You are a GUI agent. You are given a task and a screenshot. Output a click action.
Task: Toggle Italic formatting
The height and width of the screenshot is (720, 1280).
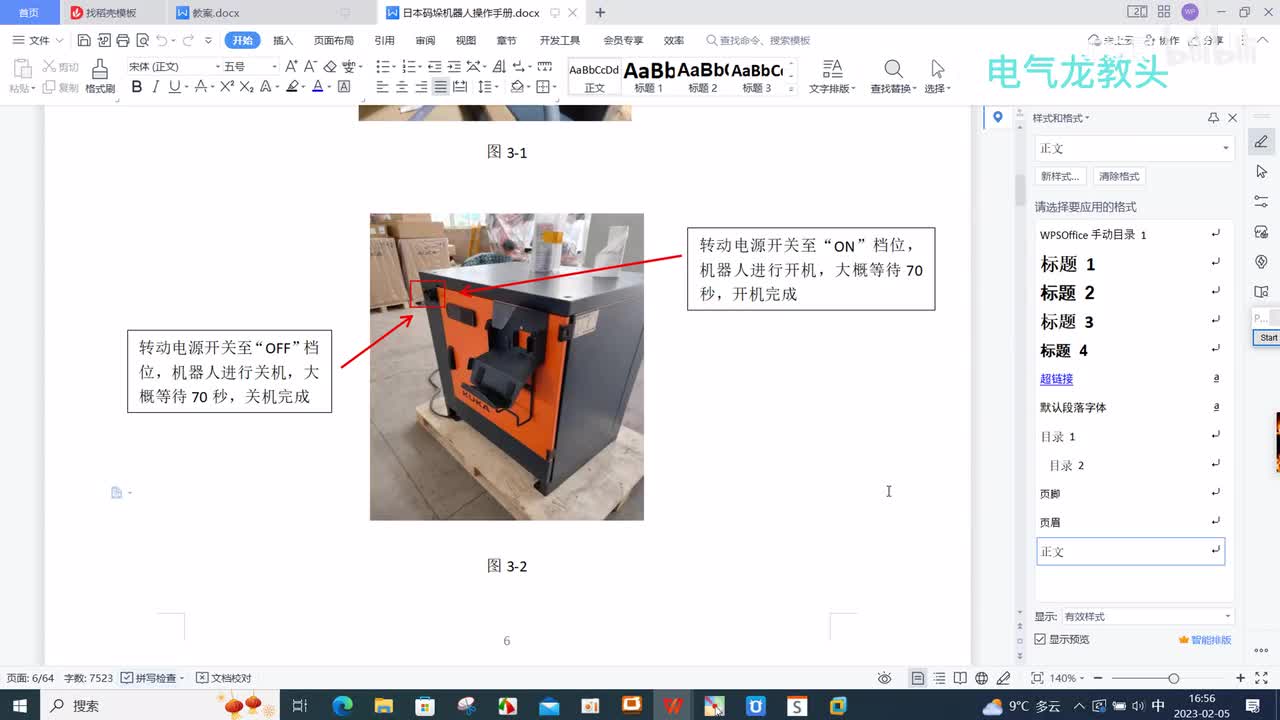[x=155, y=87]
